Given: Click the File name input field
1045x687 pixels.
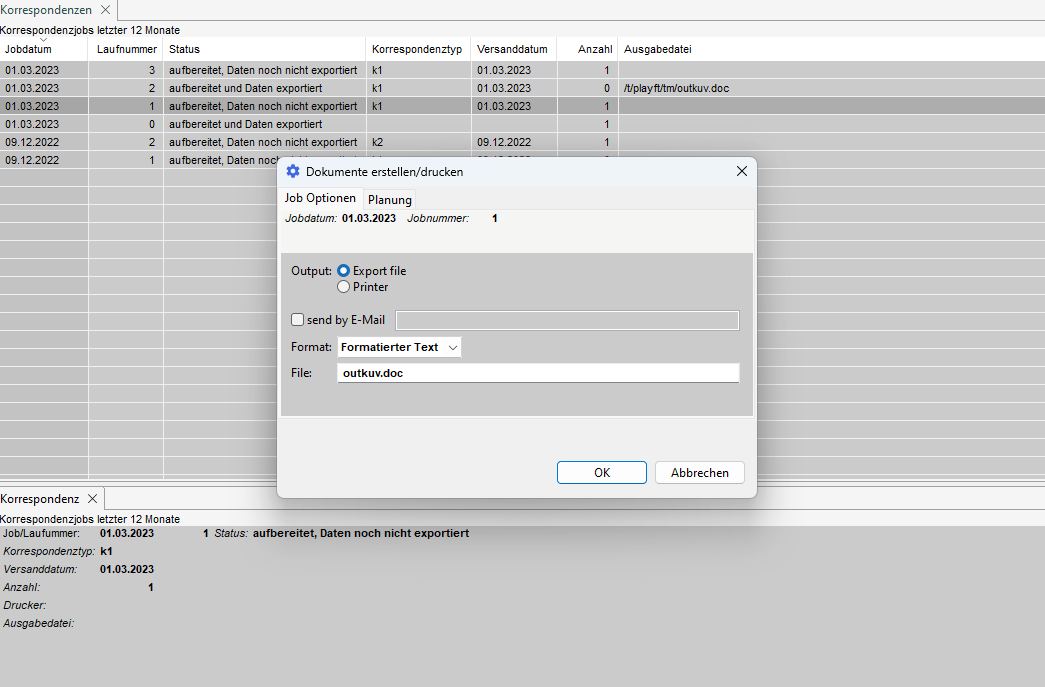Looking at the screenshot, I should 538,373.
